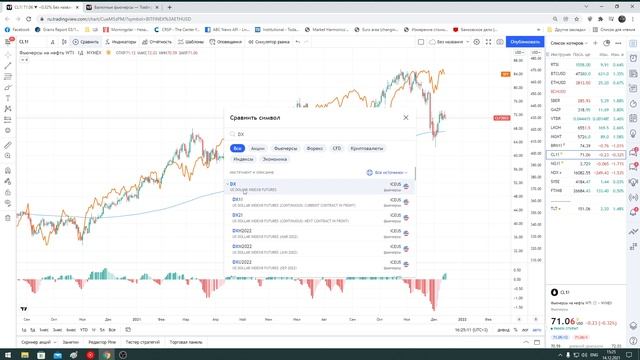Open the Скринер акций panel tab

38,342
